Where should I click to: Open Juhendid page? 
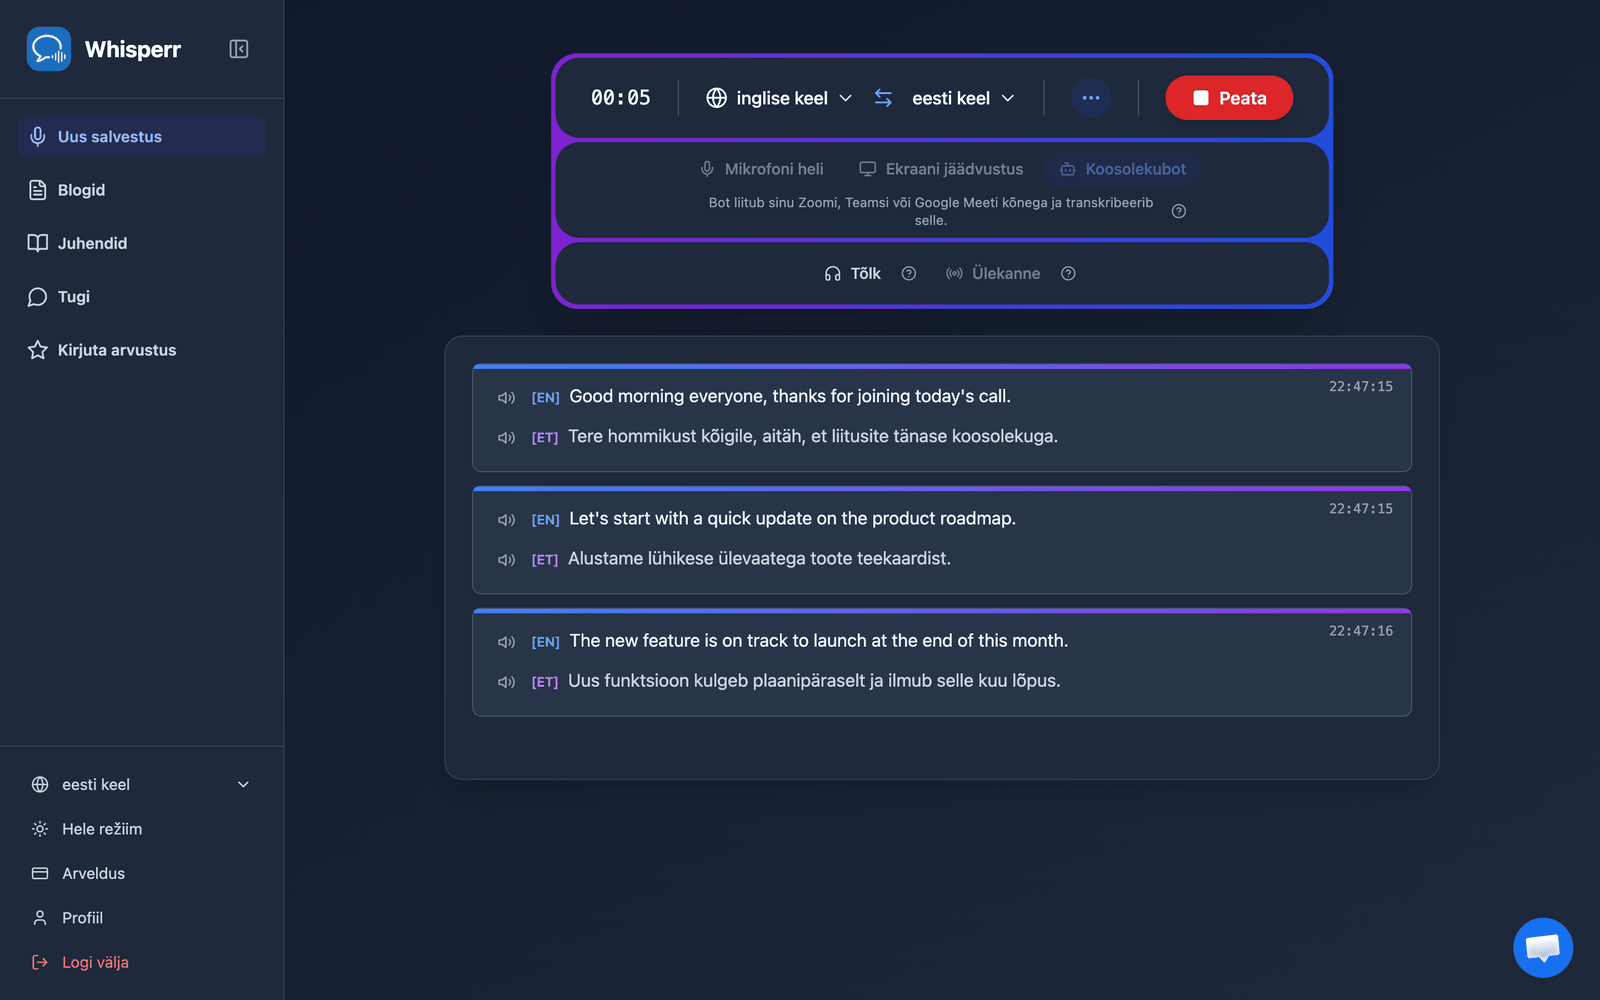coord(141,243)
